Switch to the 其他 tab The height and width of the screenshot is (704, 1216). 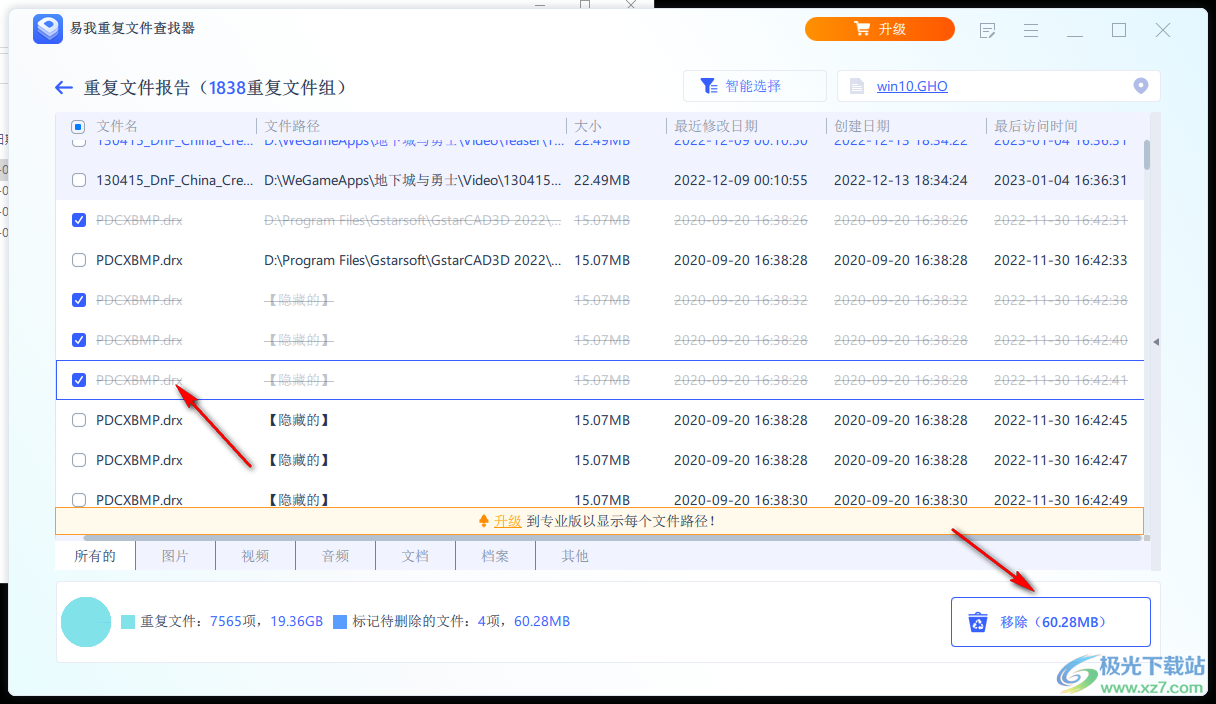[x=575, y=556]
